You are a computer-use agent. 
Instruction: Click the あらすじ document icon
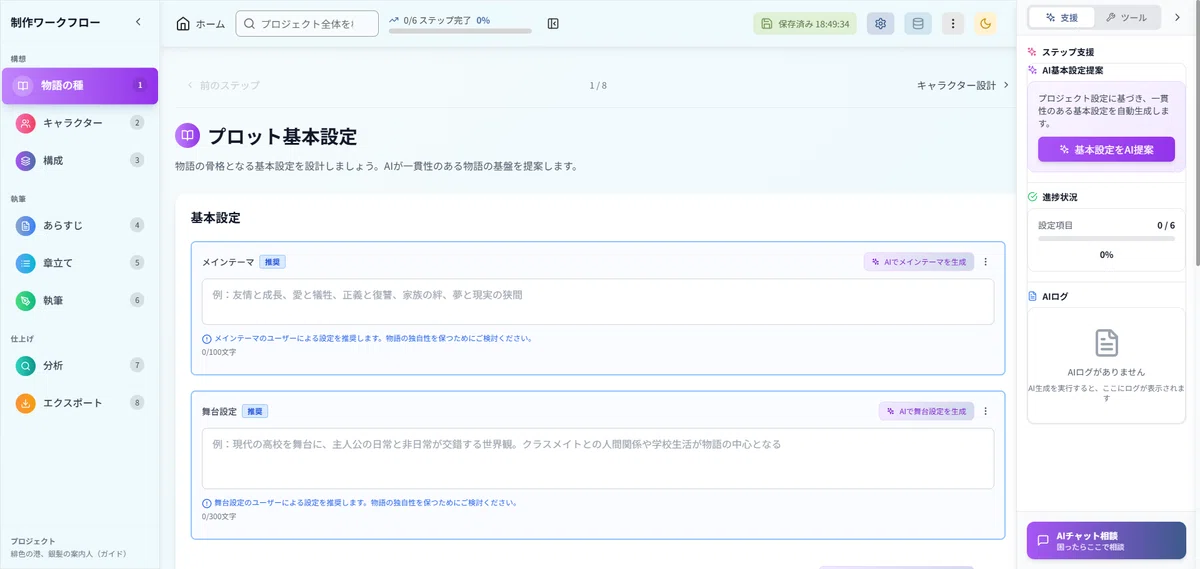[26, 225]
